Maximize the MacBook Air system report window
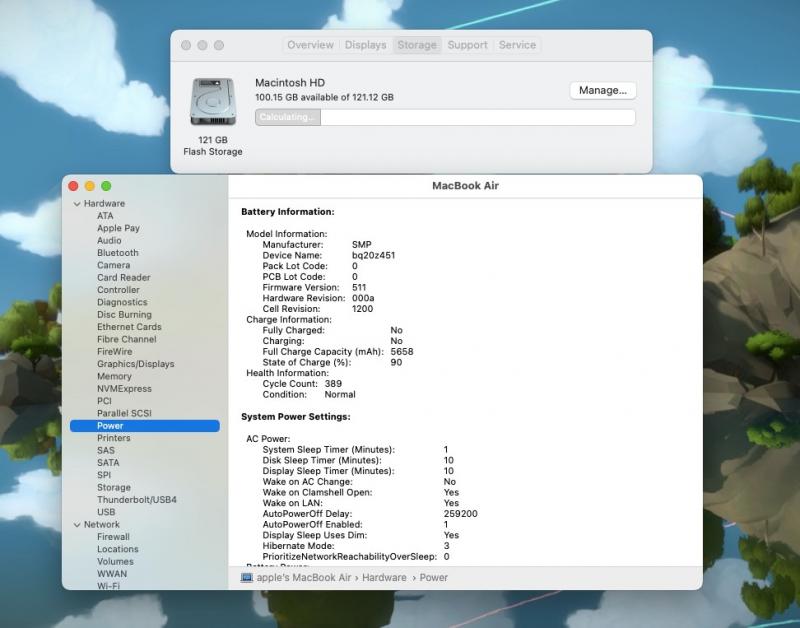The height and width of the screenshot is (628, 800). coord(106,186)
